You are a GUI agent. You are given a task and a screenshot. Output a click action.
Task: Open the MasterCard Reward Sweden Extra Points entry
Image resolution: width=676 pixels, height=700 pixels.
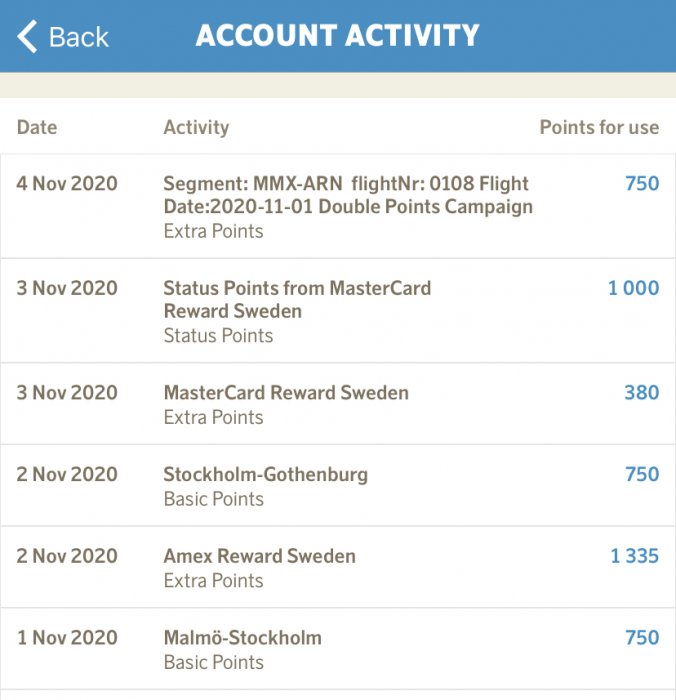tap(286, 393)
